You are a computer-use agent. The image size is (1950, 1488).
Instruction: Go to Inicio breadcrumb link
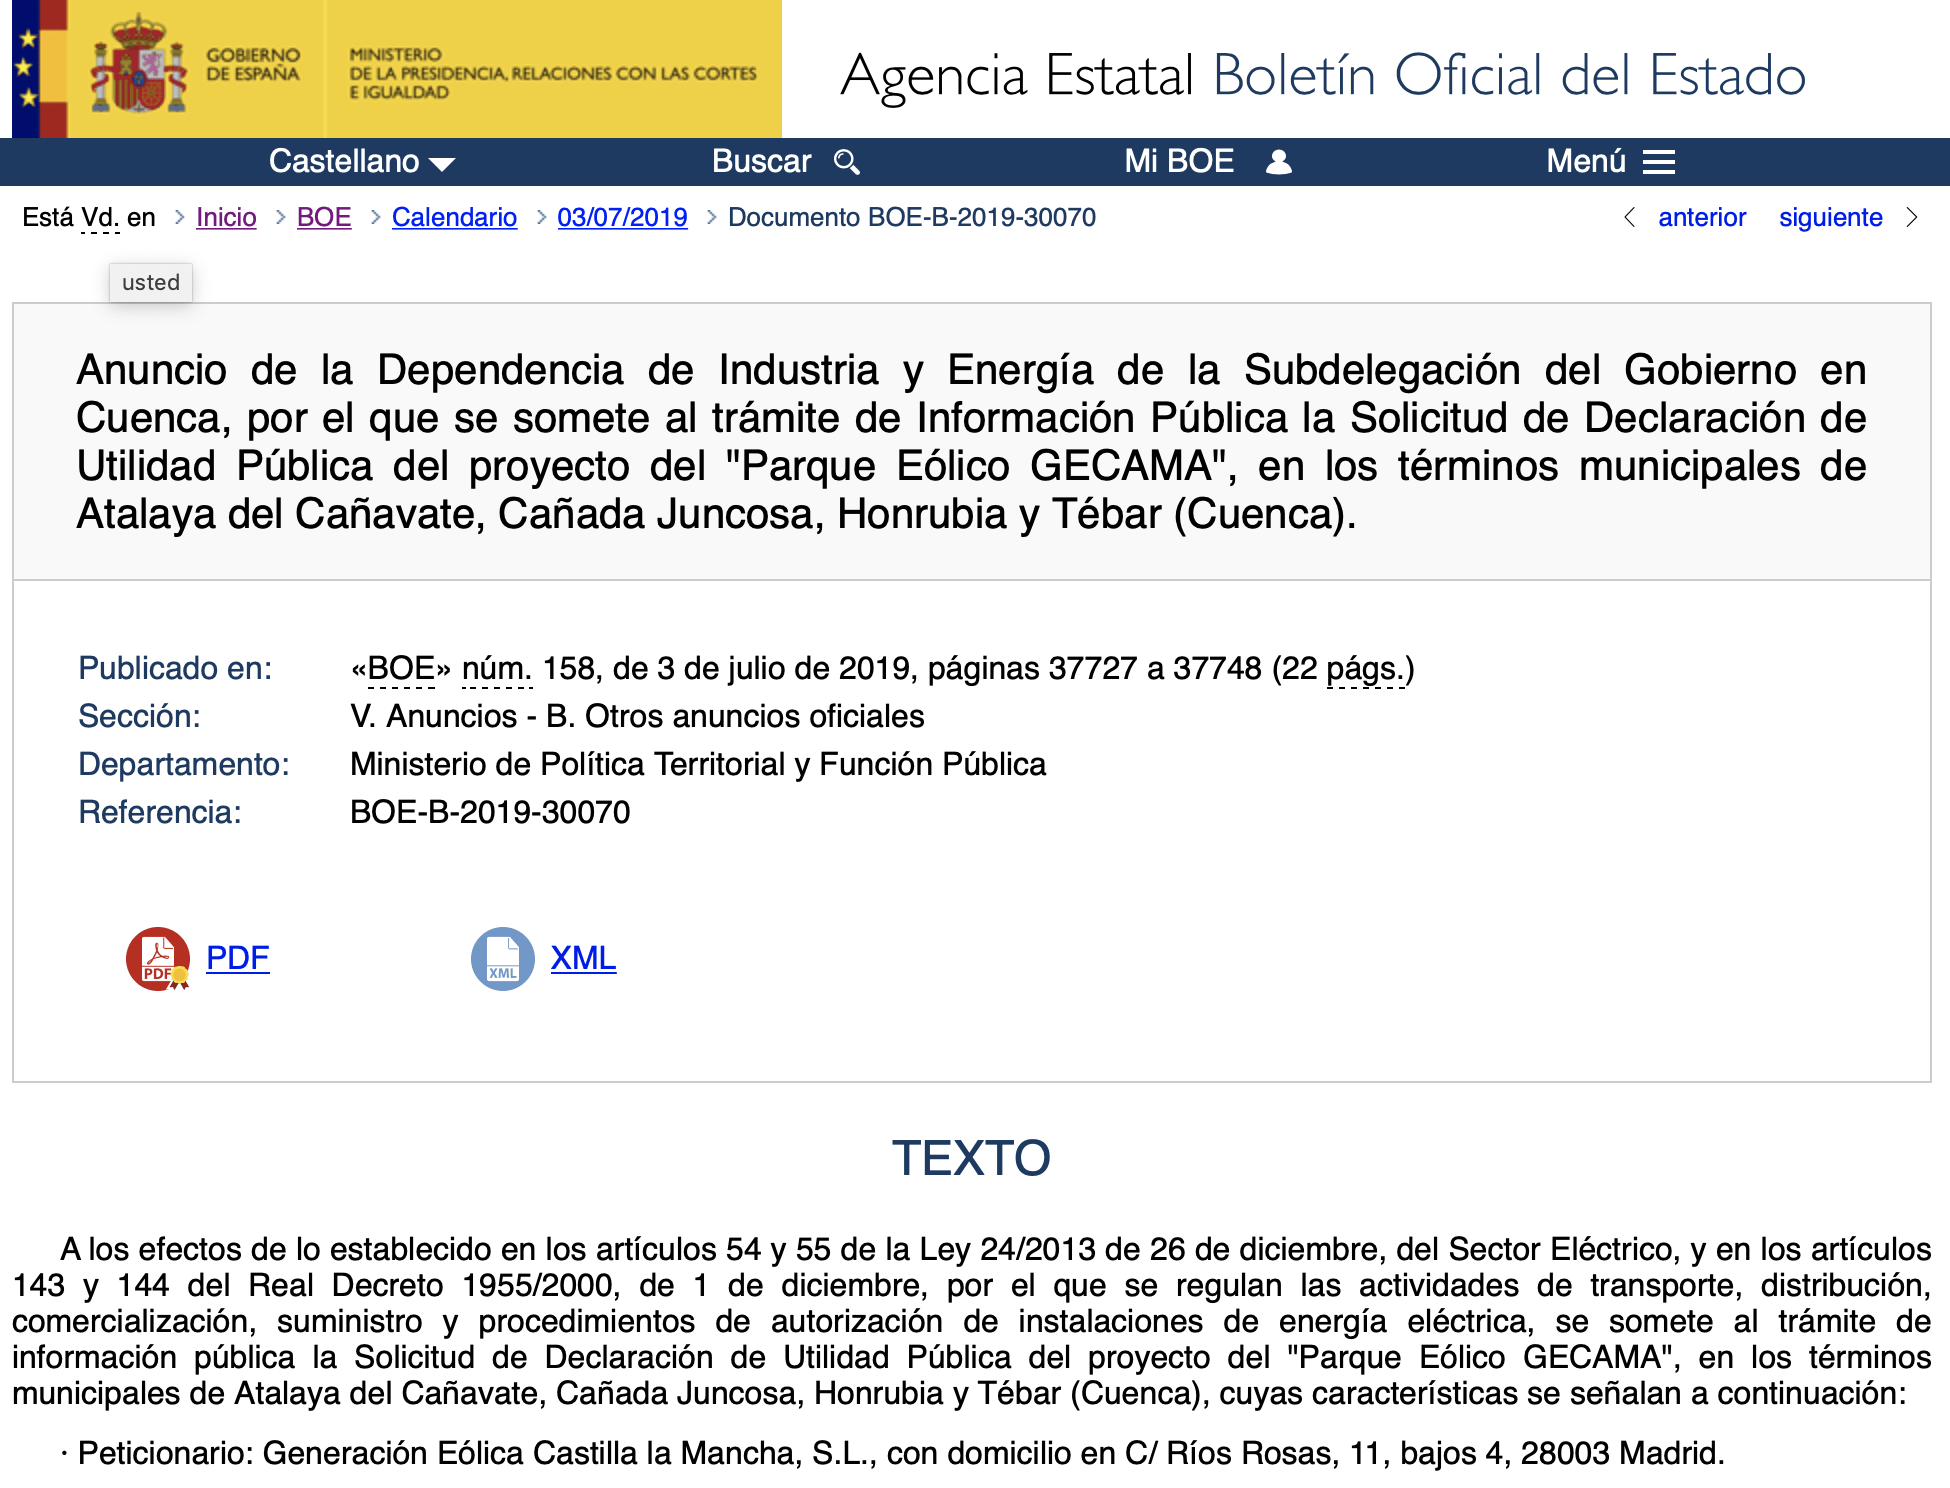226,217
